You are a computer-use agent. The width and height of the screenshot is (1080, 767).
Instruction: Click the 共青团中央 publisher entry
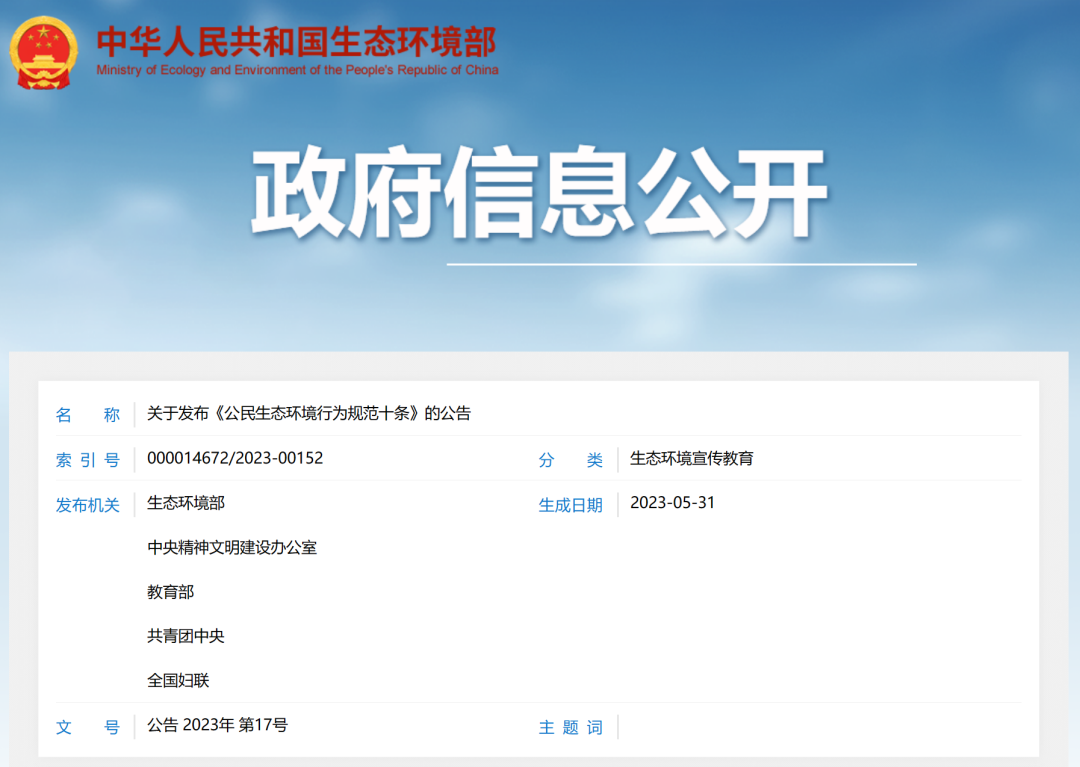tap(184, 636)
